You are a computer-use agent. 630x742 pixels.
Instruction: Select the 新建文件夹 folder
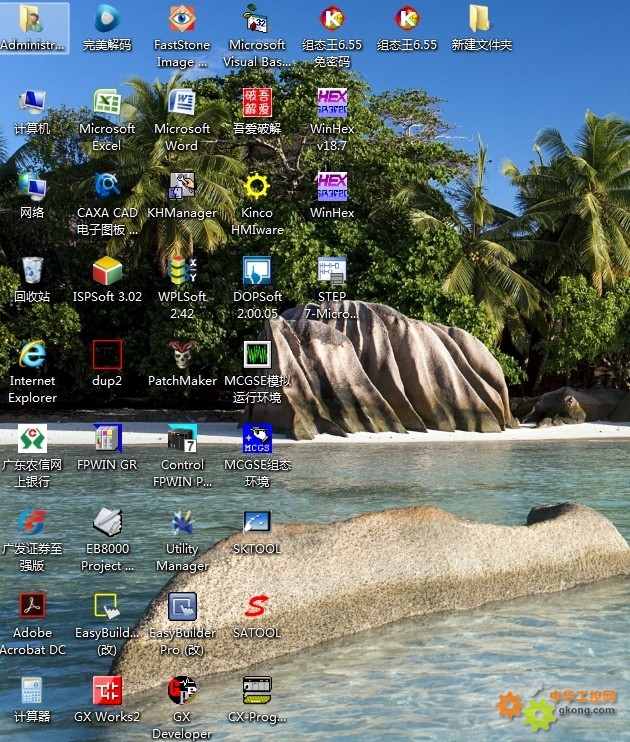[481, 19]
